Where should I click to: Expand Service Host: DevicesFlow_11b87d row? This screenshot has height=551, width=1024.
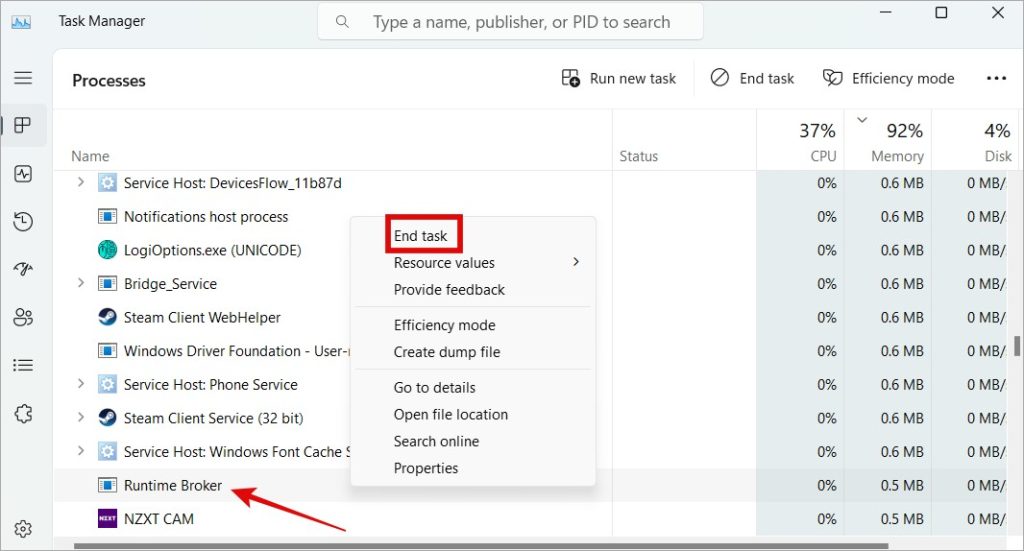pos(81,182)
